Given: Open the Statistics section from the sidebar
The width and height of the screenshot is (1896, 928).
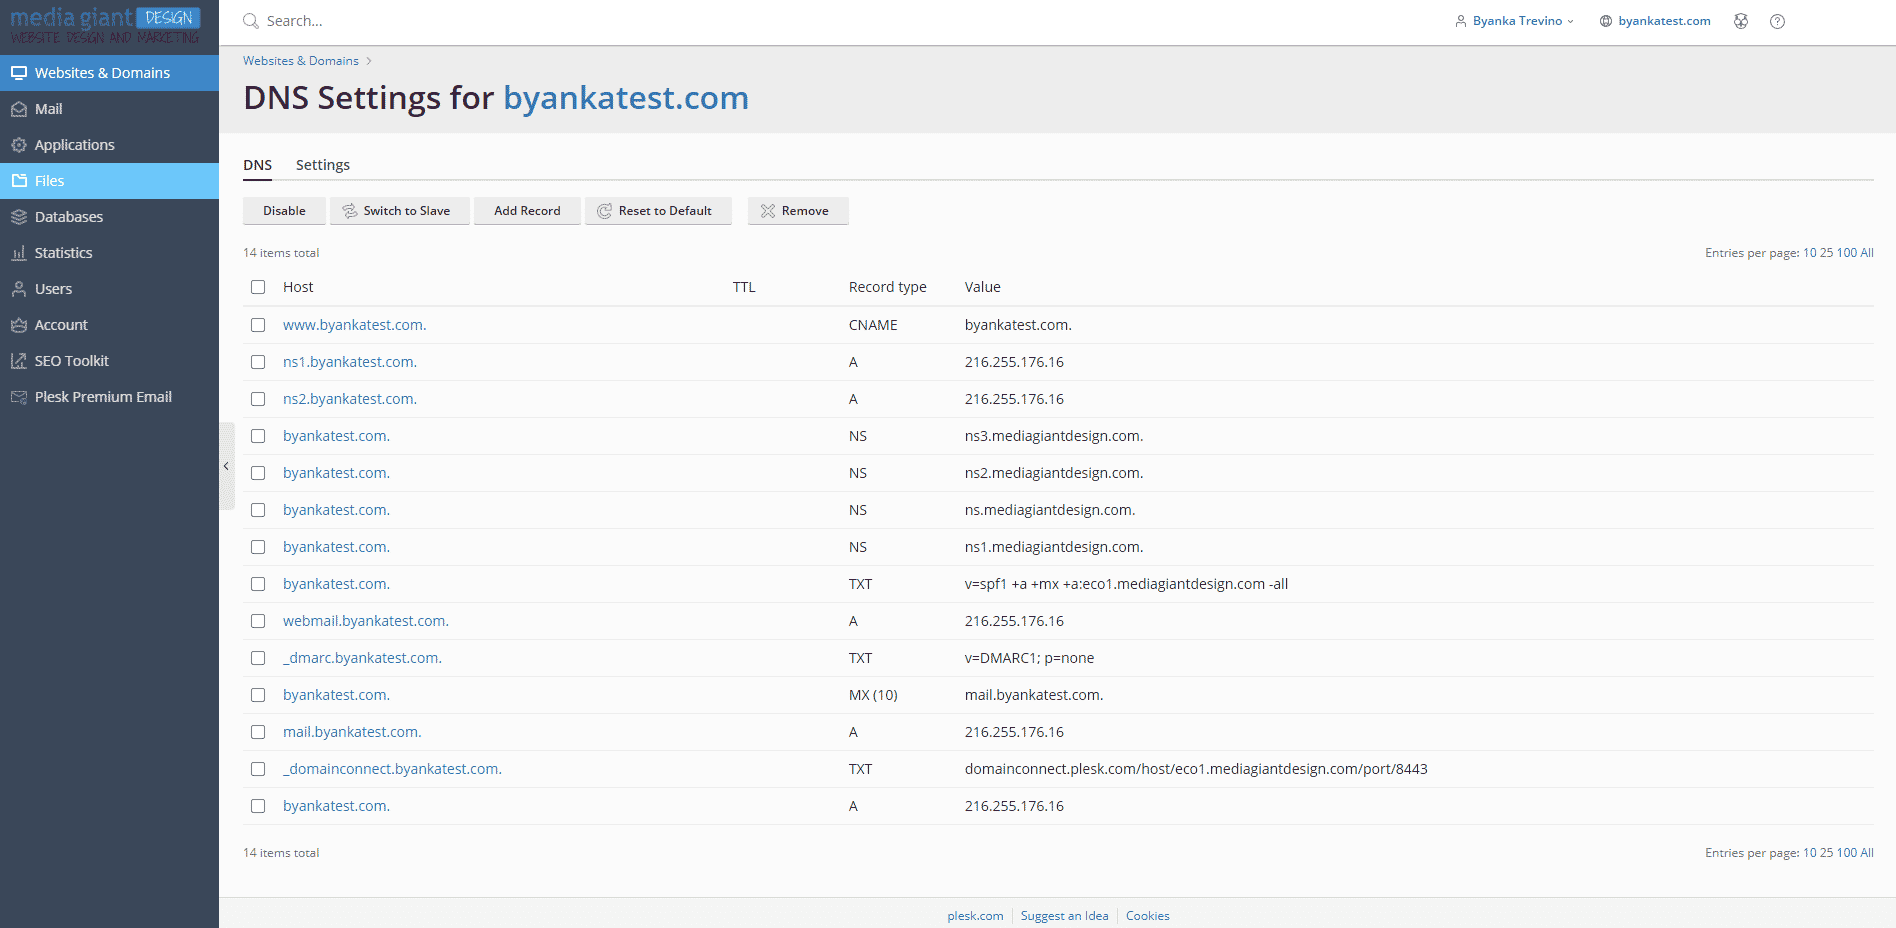Looking at the screenshot, I should pyautogui.click(x=19, y=252).
